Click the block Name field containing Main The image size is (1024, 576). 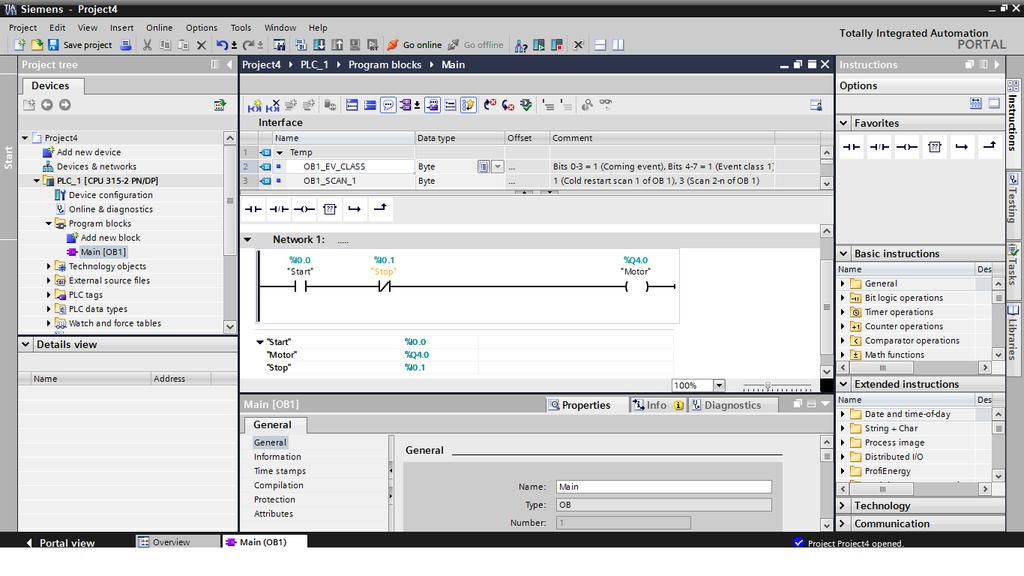[x=664, y=487]
